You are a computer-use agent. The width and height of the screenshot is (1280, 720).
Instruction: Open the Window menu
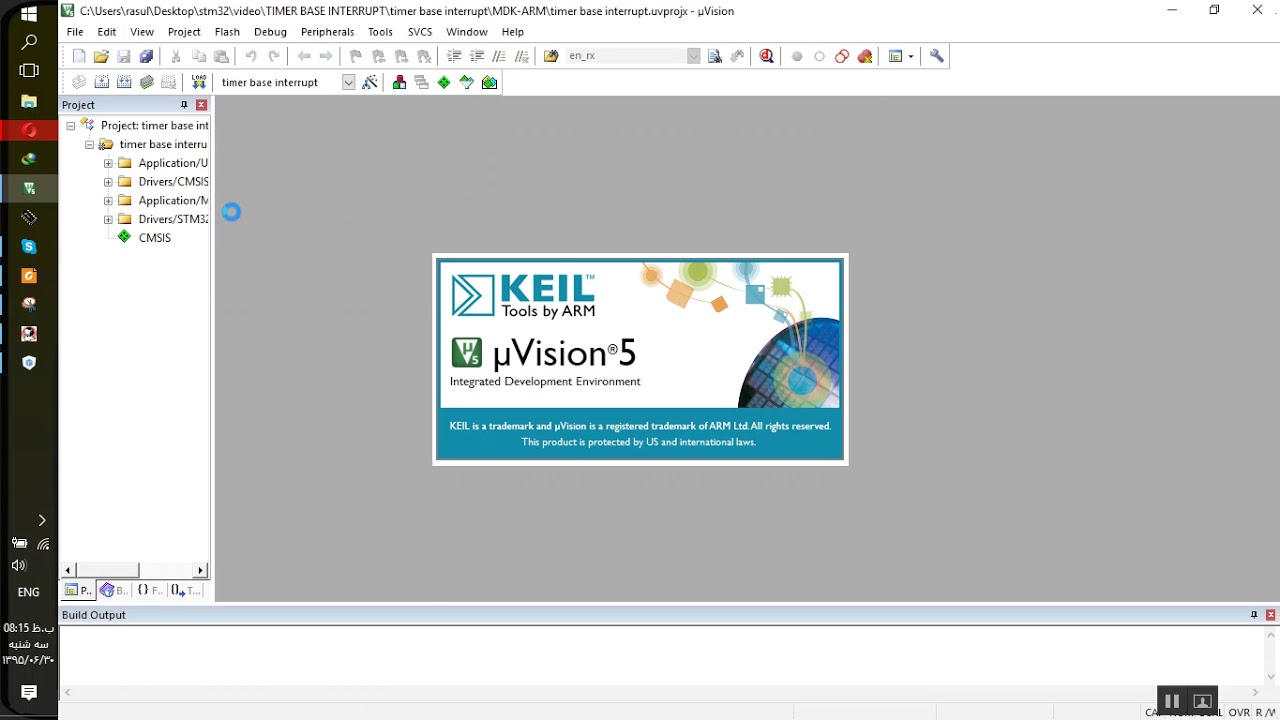pyautogui.click(x=467, y=32)
